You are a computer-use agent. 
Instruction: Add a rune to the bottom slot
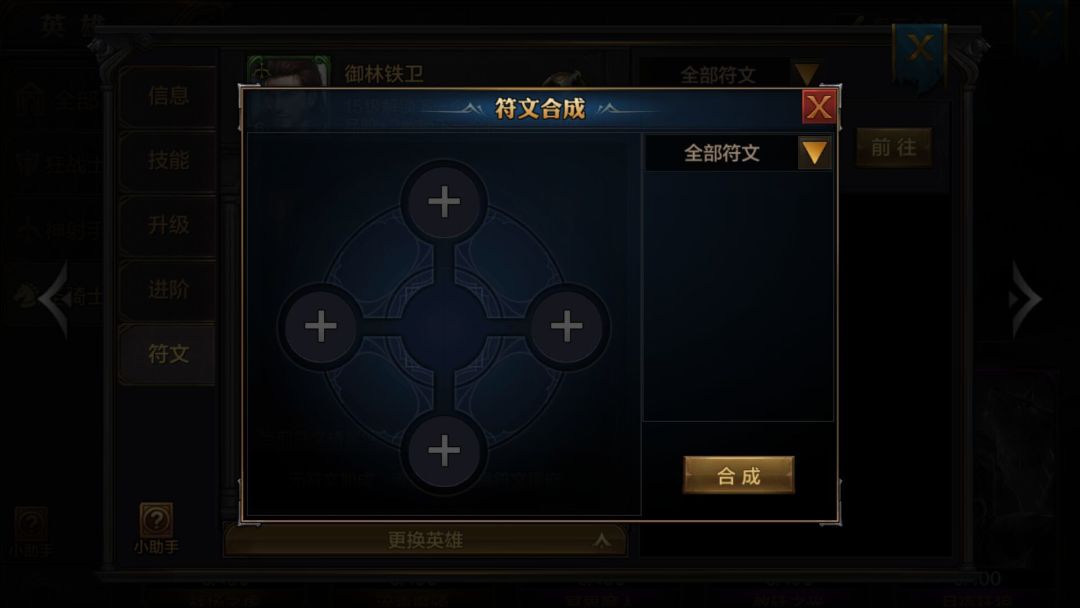[444, 451]
